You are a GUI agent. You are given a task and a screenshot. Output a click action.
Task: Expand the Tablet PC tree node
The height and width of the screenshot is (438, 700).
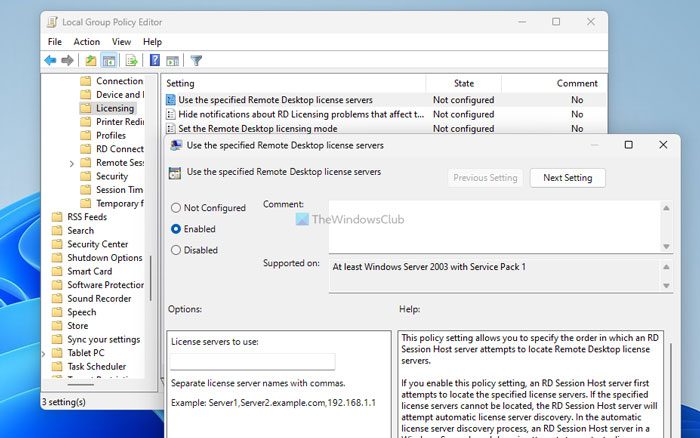(x=43, y=354)
